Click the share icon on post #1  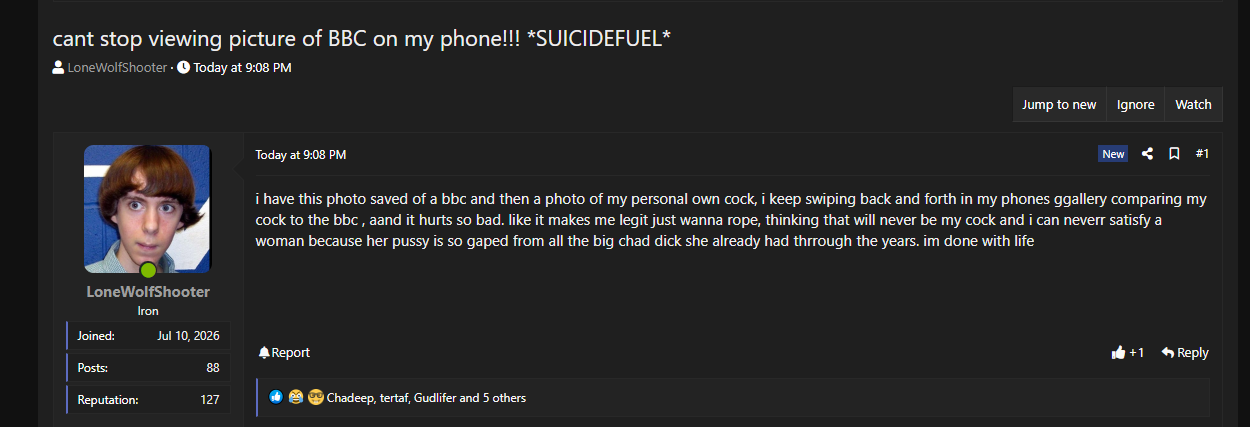(1148, 154)
